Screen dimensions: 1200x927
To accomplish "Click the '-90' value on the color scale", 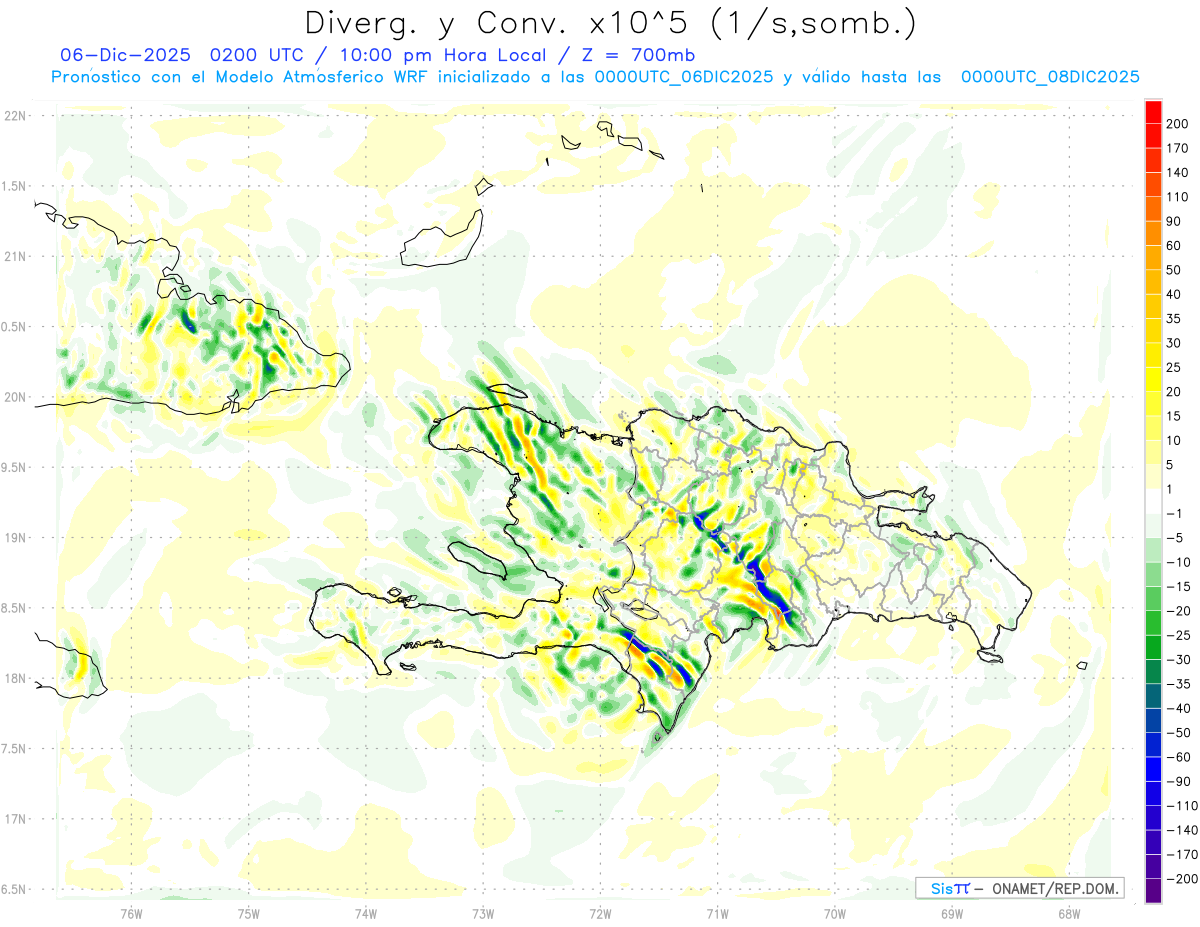I will tap(1177, 782).
